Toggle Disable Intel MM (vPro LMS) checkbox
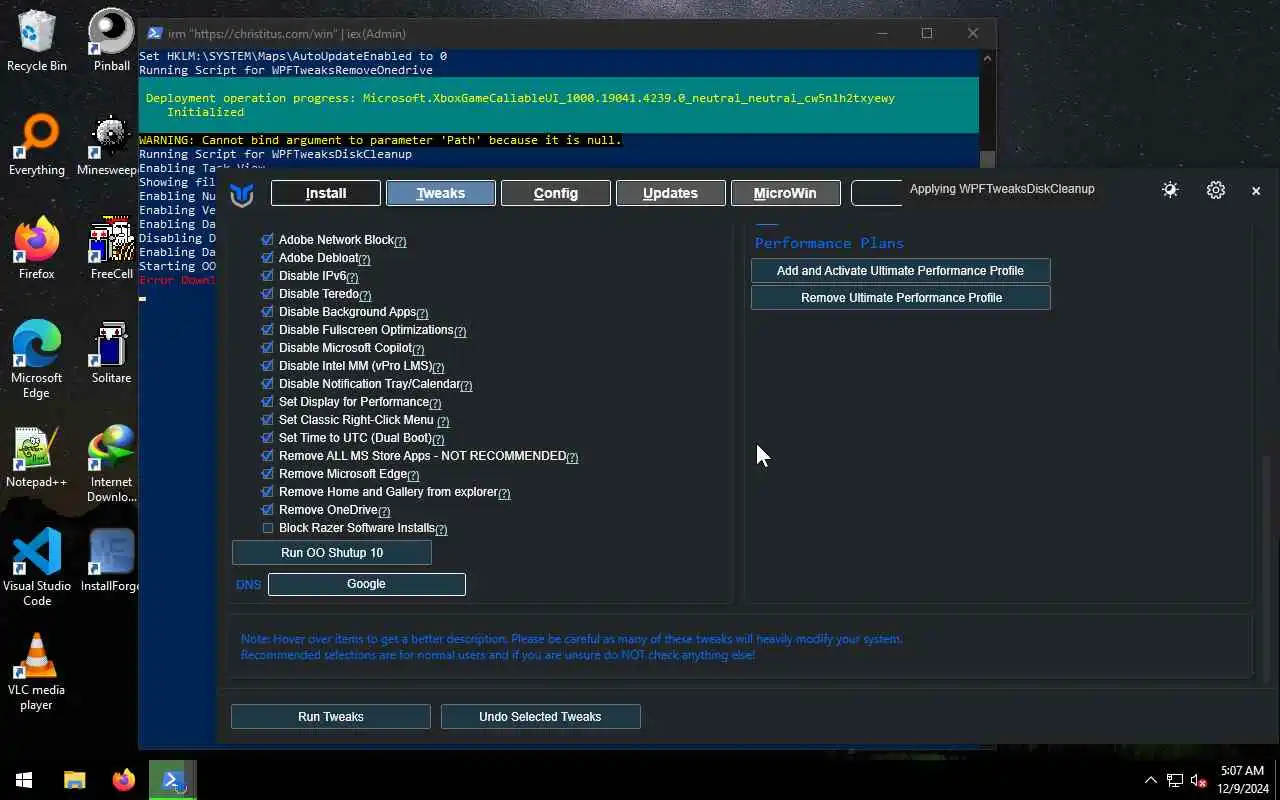 (x=267, y=366)
